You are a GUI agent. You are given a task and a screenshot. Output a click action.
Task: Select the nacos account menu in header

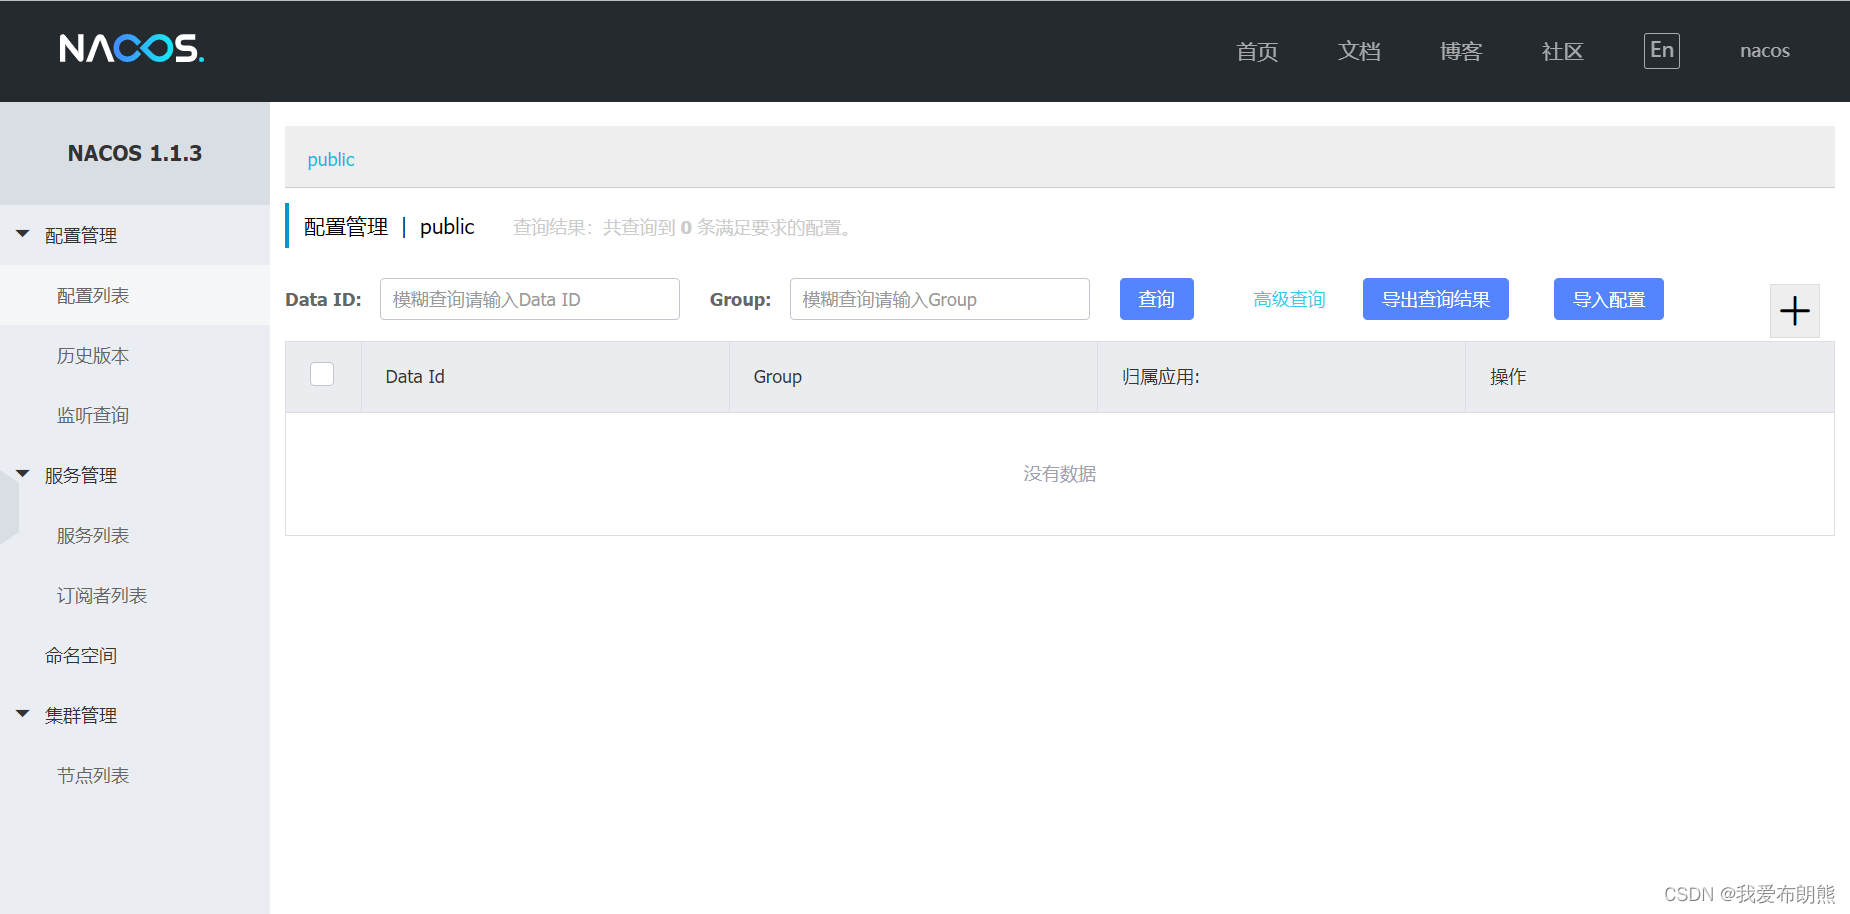point(1764,50)
